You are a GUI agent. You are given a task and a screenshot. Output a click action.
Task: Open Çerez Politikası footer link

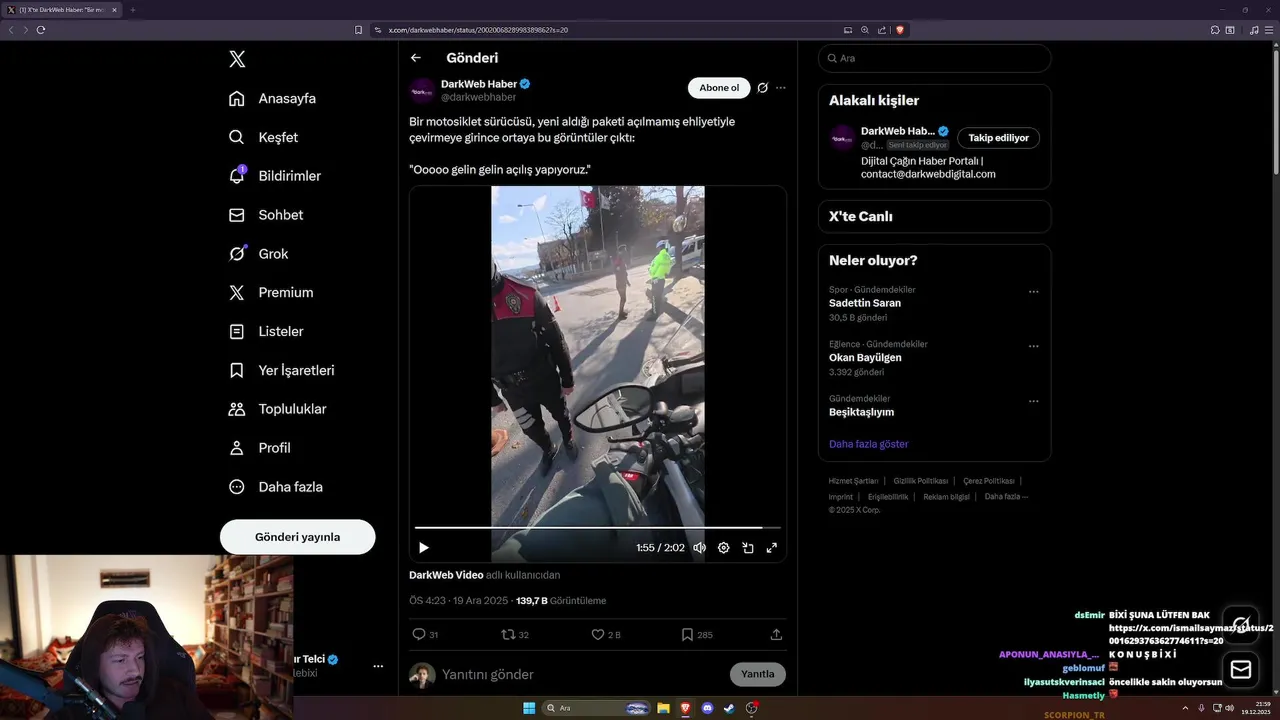click(x=989, y=481)
